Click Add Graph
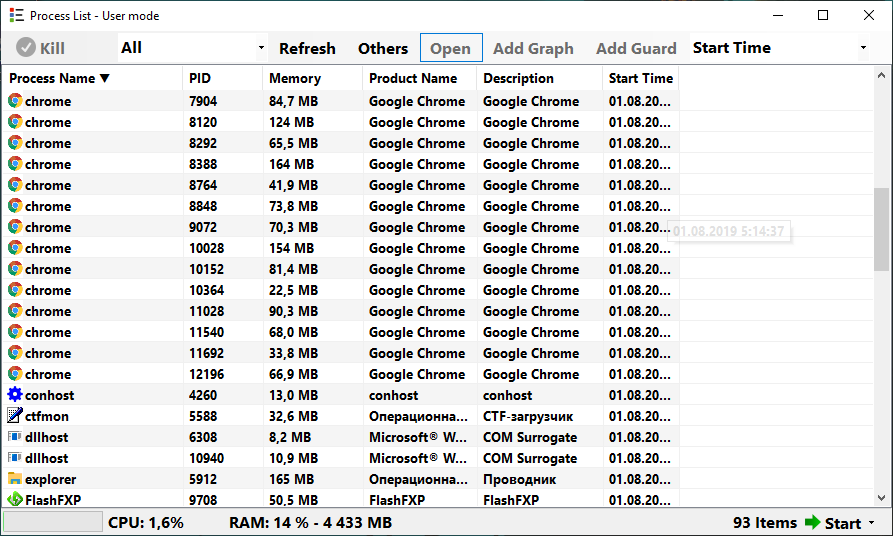Screen dimensions: 893x536 [x=533, y=48]
